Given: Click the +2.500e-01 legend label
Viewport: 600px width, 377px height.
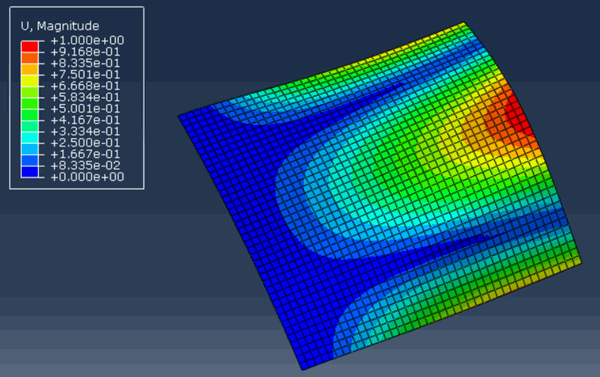Looking at the screenshot, I should click(85, 143).
